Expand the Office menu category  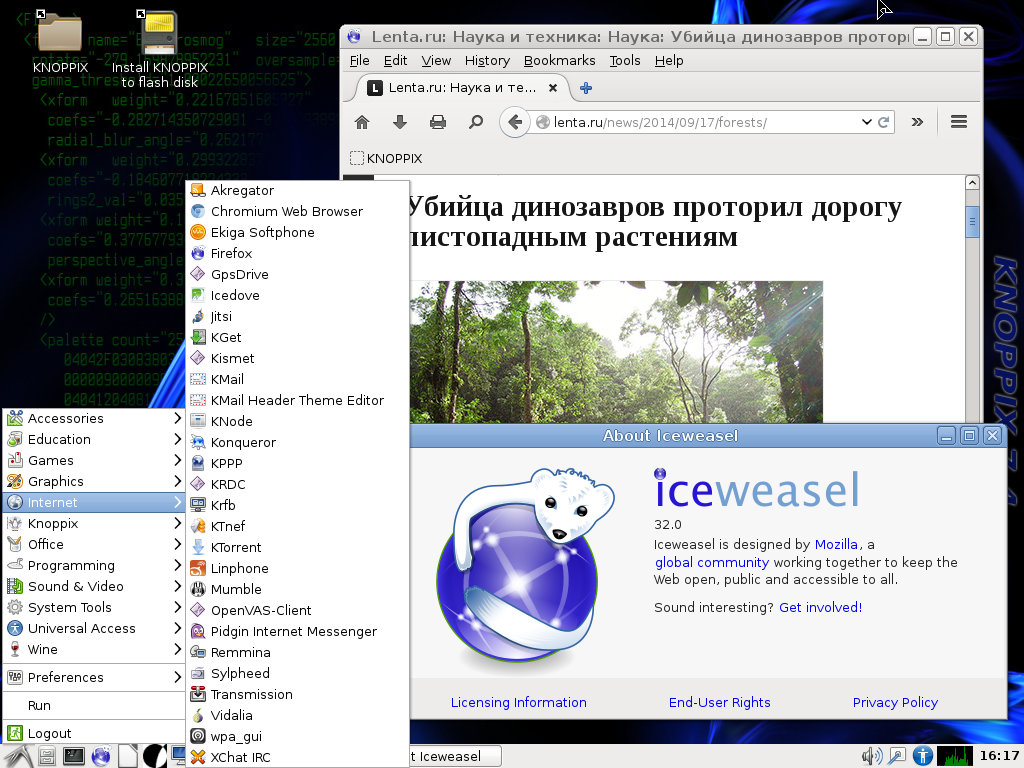94,544
